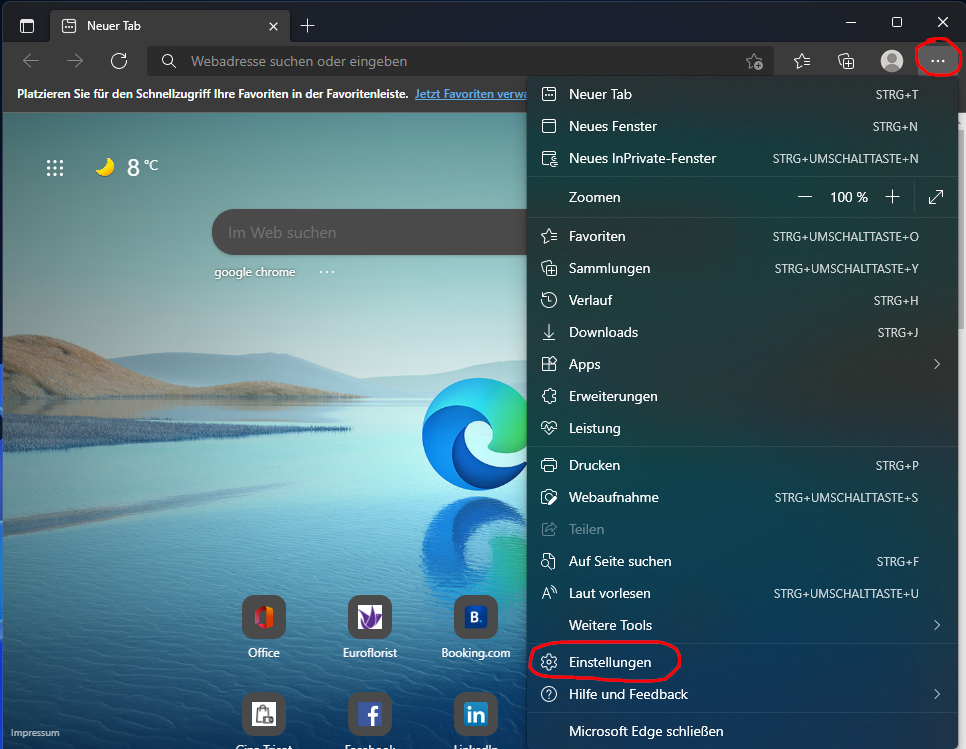Open a new tab with plus button
Viewport: 966px width, 749px height.
308,25
